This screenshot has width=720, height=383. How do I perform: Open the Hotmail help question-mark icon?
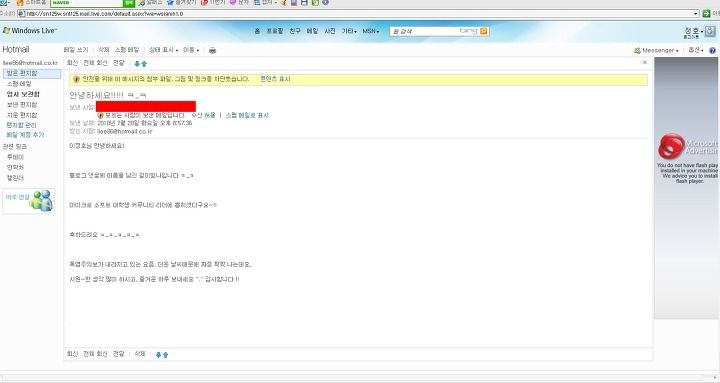[x=712, y=50]
